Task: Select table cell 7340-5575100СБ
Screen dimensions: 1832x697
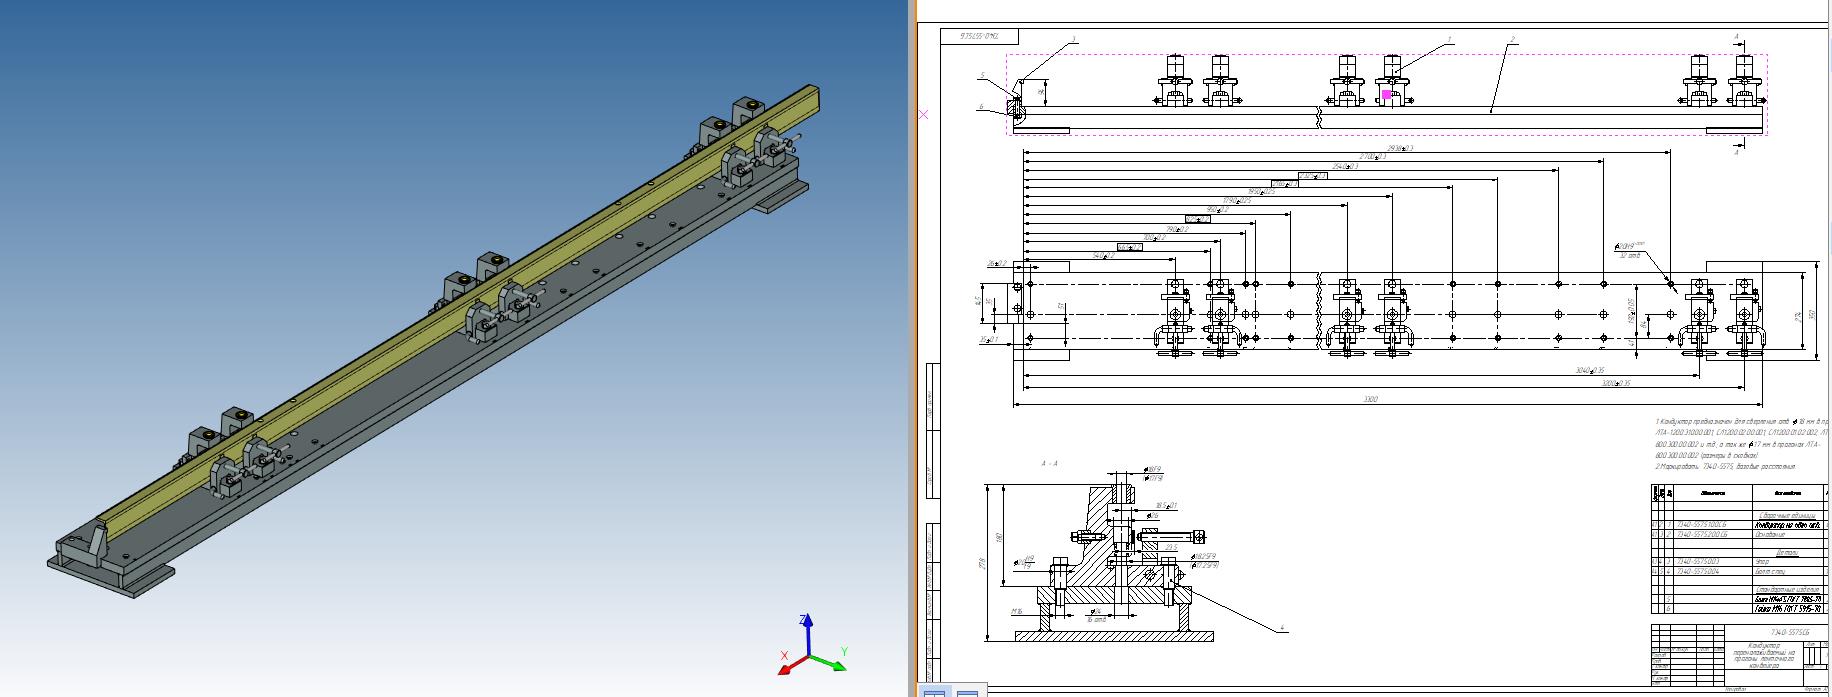Action: [x=1713, y=525]
